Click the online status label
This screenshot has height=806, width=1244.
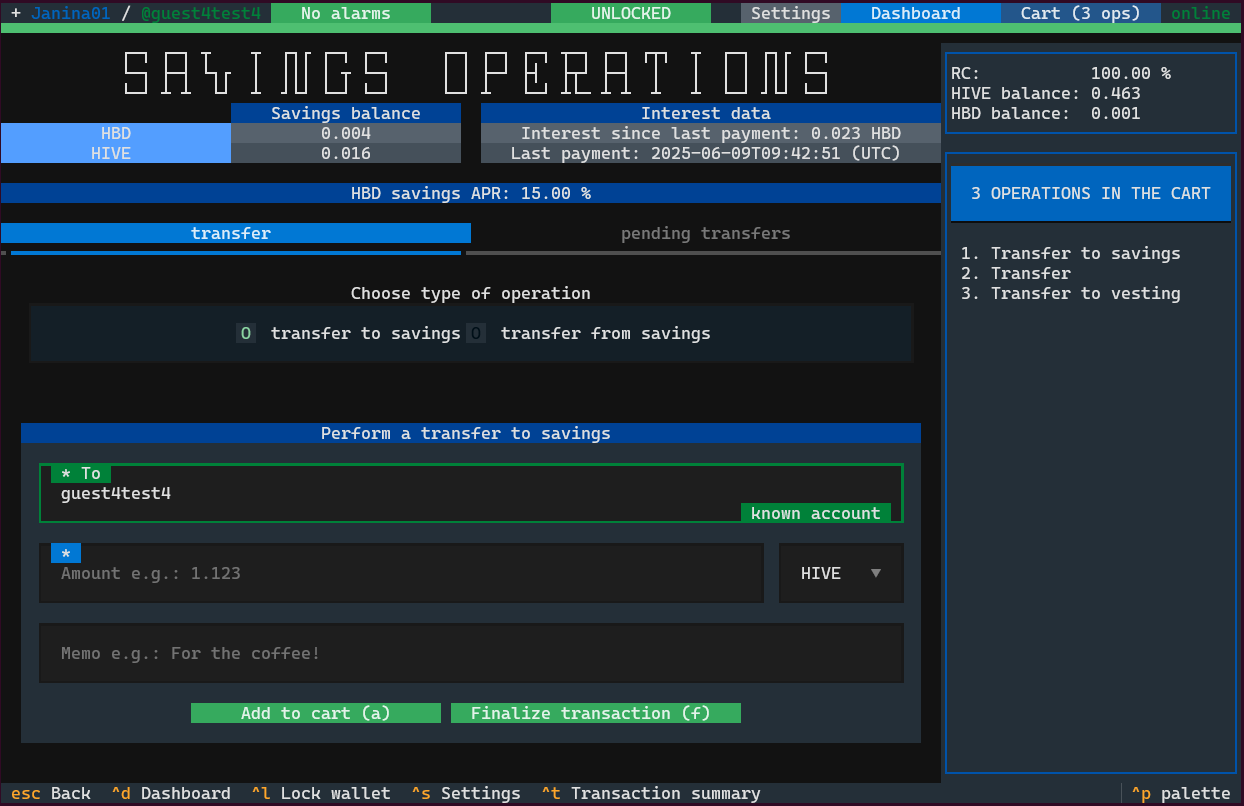tap(1201, 13)
